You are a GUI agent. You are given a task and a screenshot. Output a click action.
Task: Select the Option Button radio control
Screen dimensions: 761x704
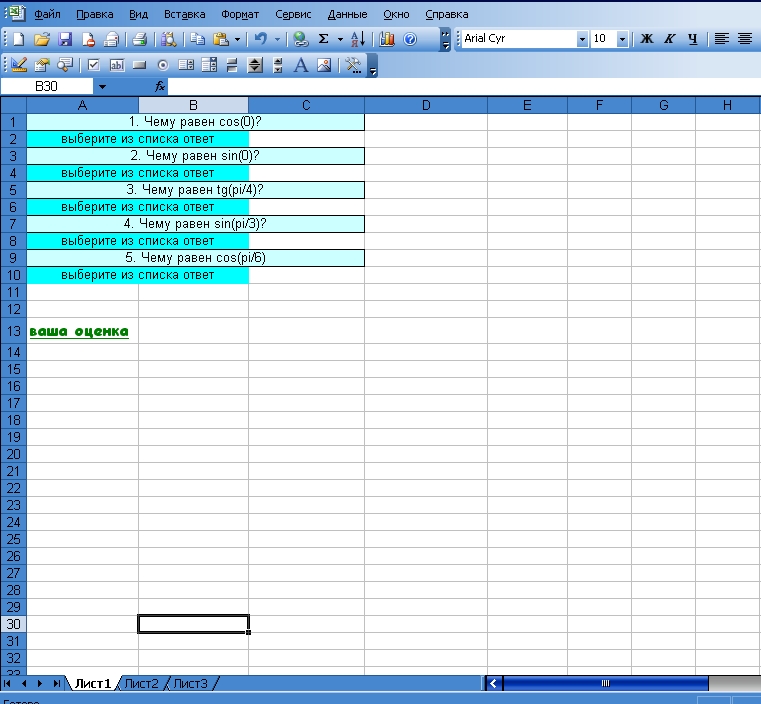point(163,65)
